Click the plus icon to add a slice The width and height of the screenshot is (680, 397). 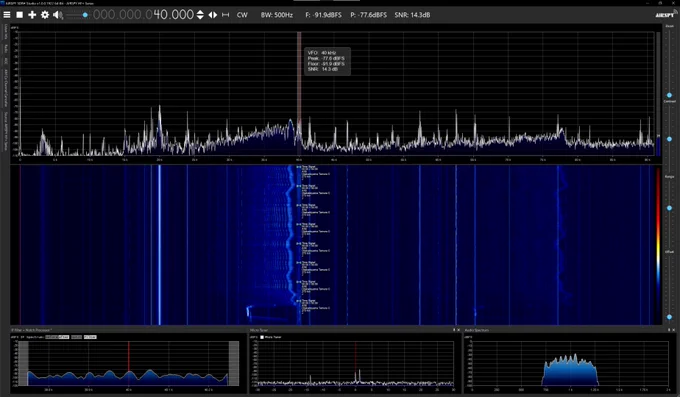click(x=32, y=15)
